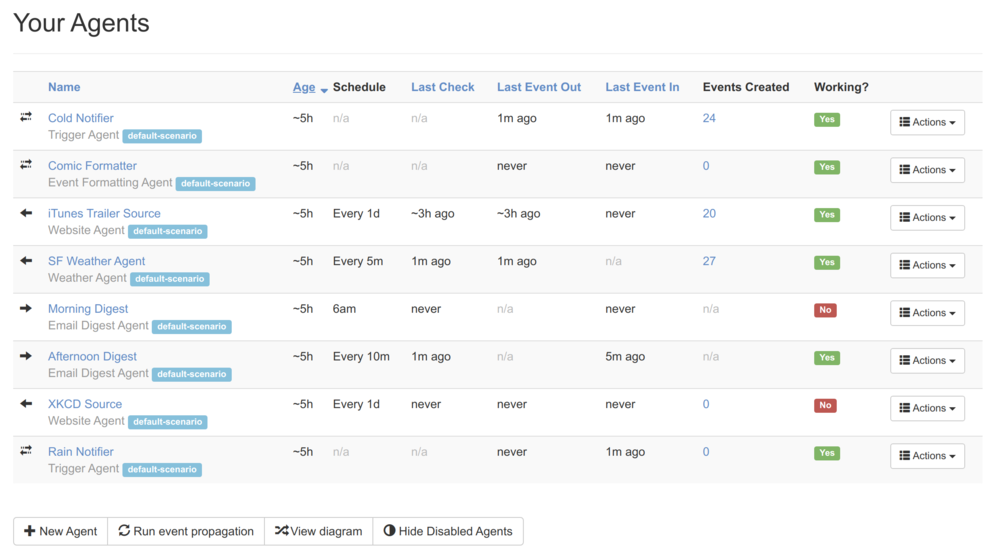This screenshot has height=560, width=1000.
Task: Sort the table by Last Check
Action: pyautogui.click(x=442, y=87)
